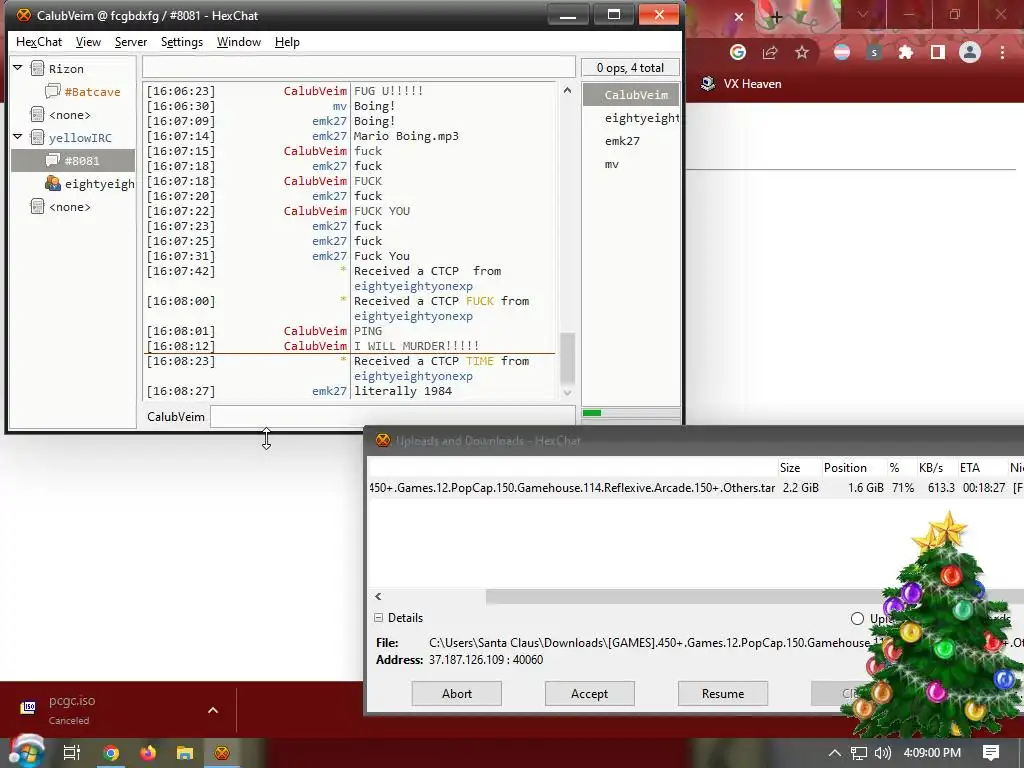This screenshot has height=768, width=1024.
Task: Close the Chrome browser tab
Action: [x=739, y=17]
